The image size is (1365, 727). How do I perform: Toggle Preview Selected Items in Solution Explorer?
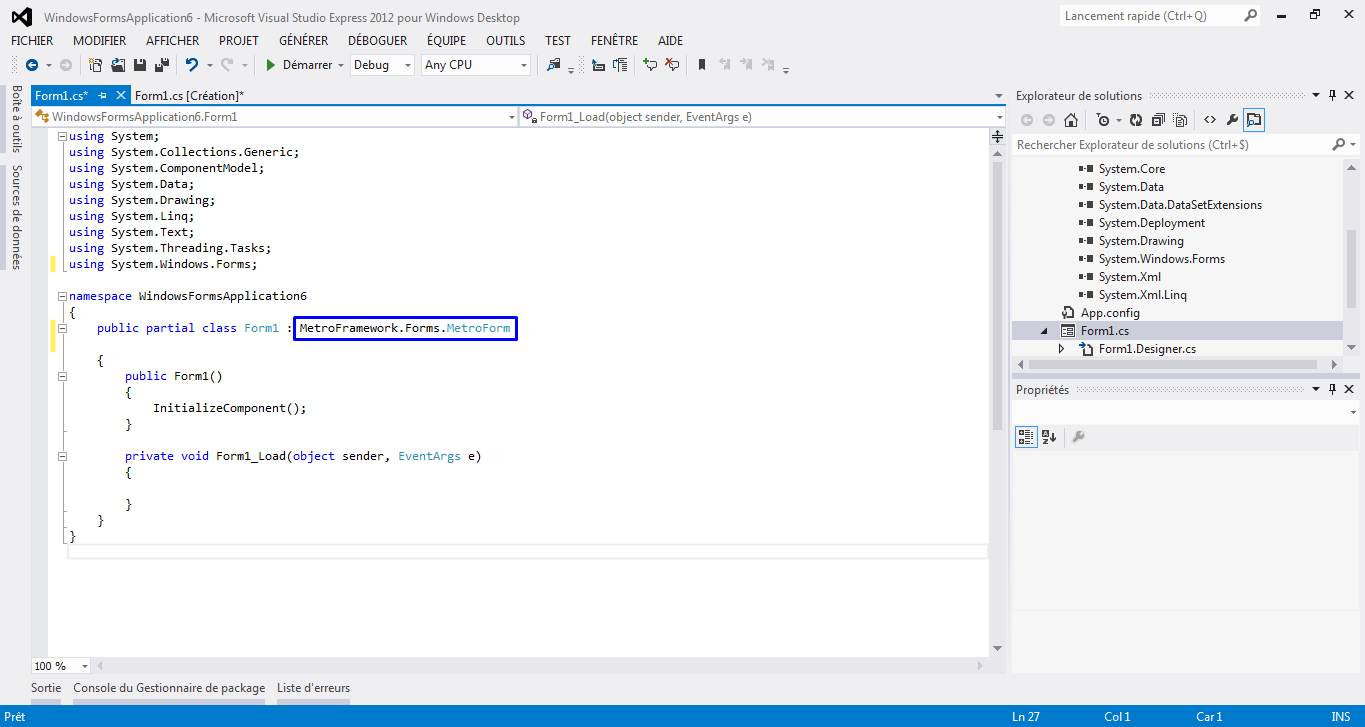coord(1254,120)
